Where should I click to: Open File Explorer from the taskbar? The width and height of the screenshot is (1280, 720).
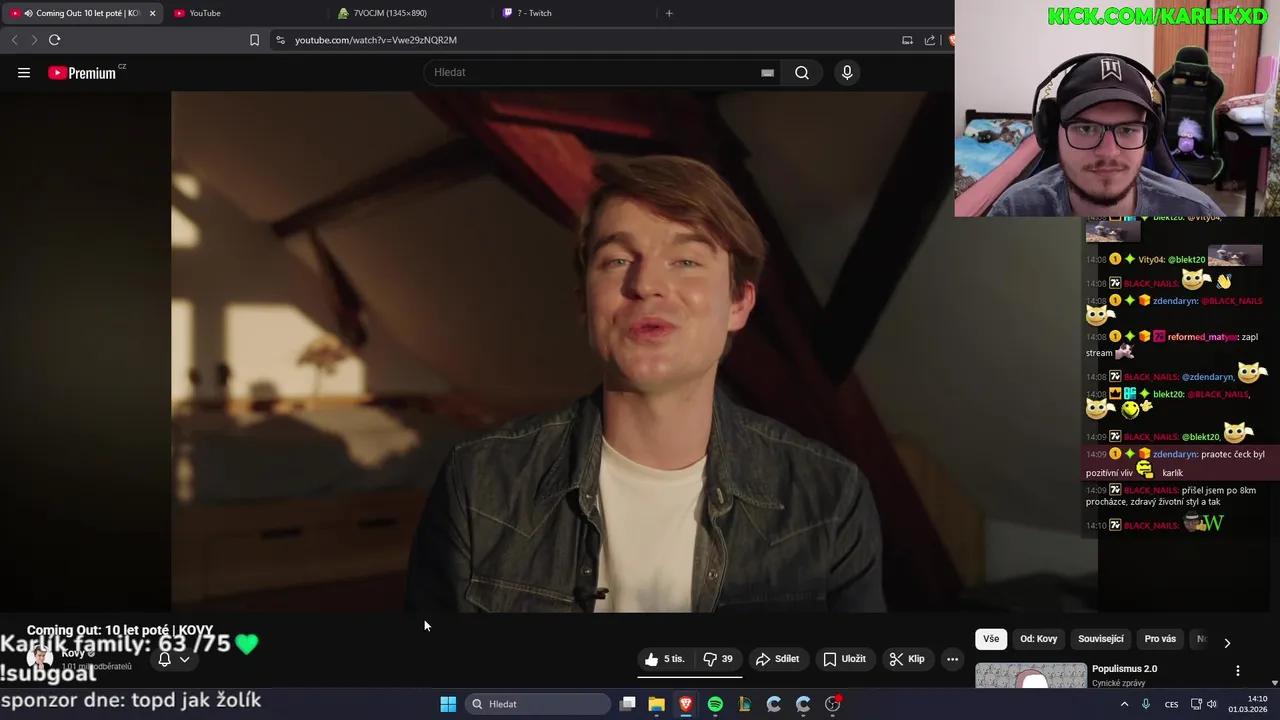coord(657,704)
